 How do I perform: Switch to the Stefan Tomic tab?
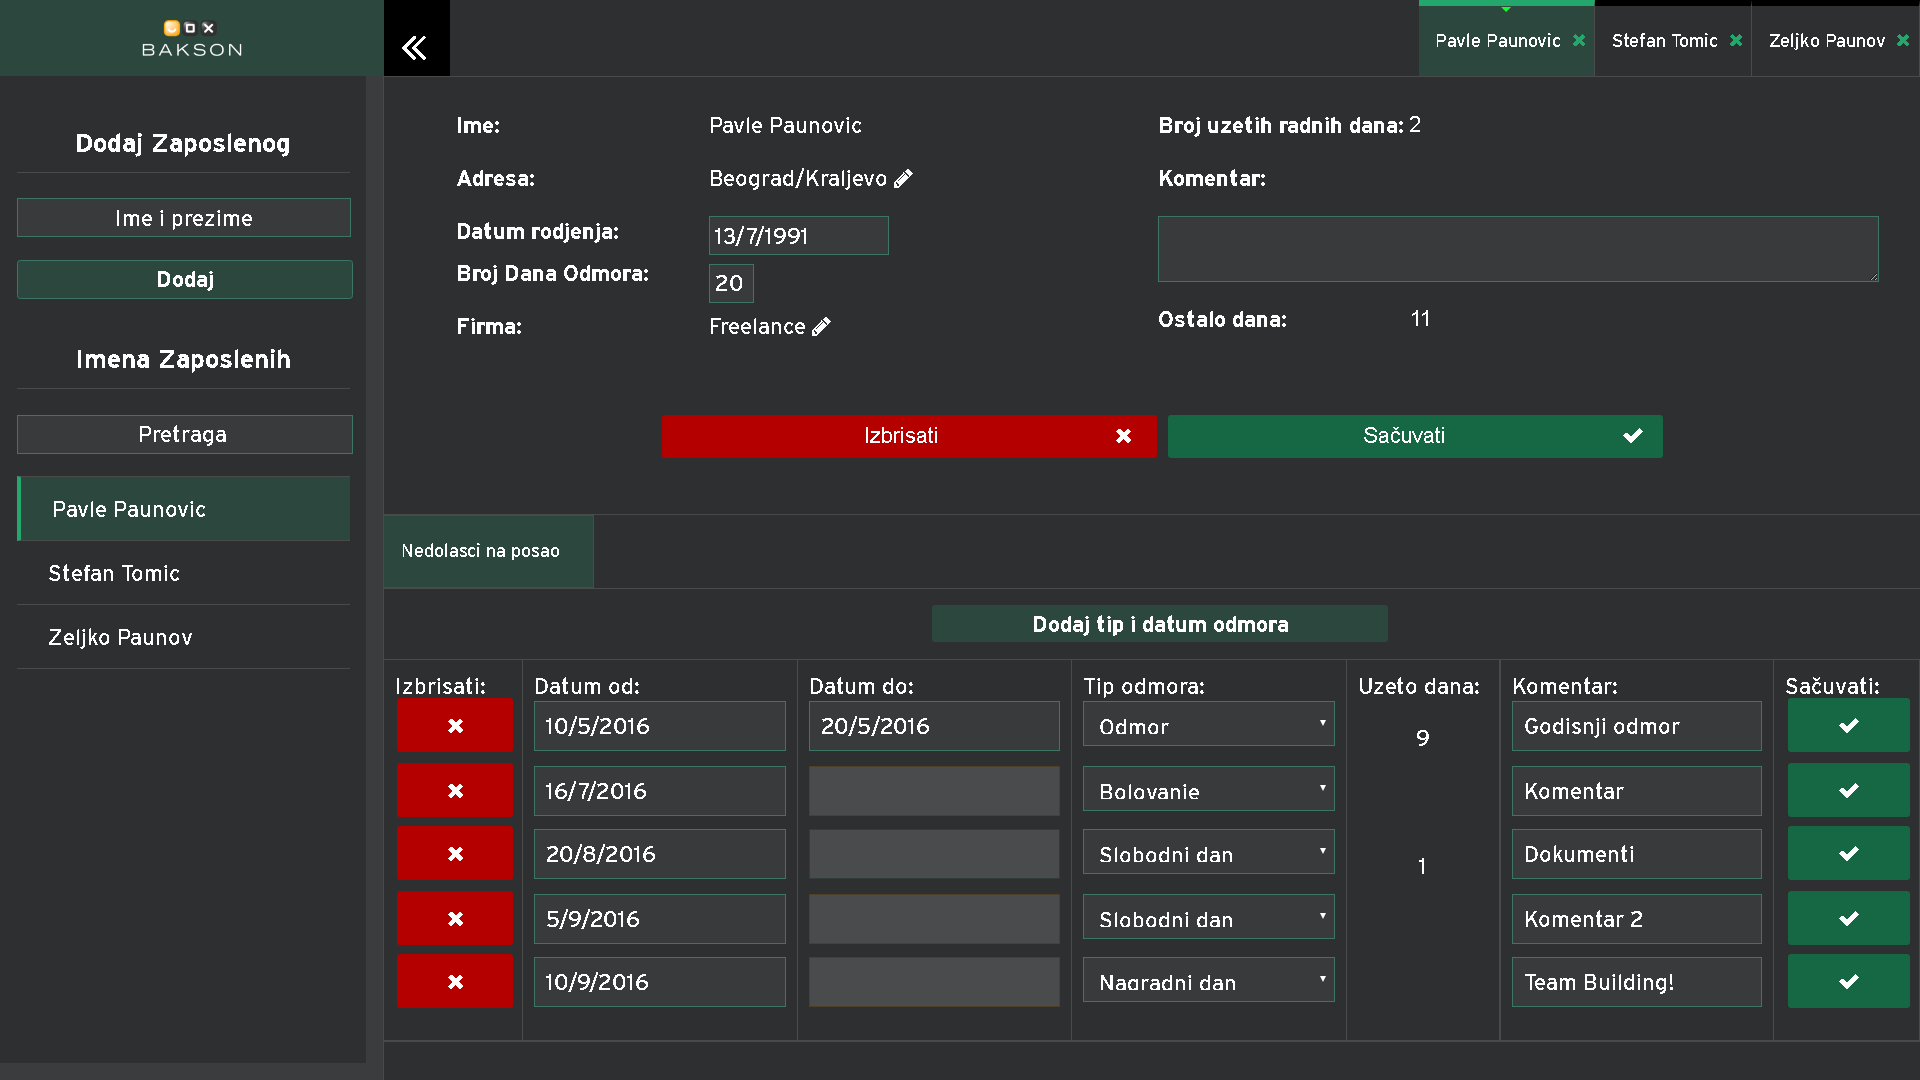click(1664, 41)
